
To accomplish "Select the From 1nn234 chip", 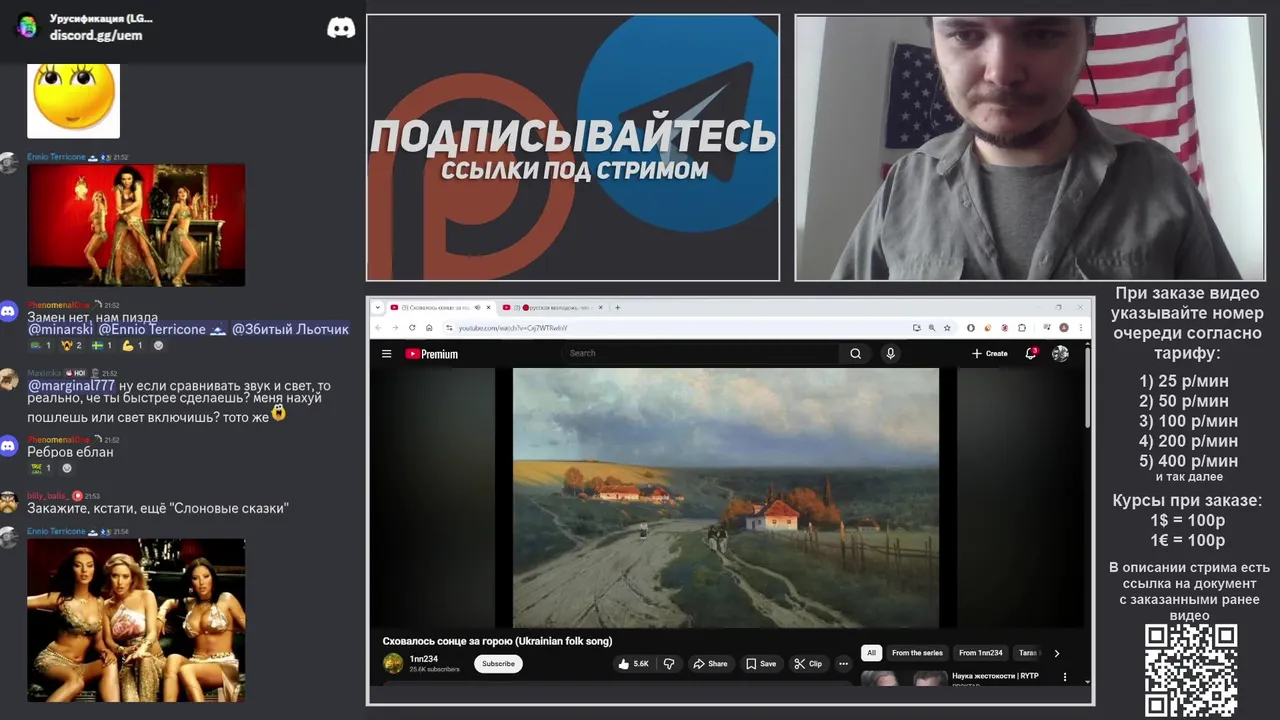I will 980,653.
